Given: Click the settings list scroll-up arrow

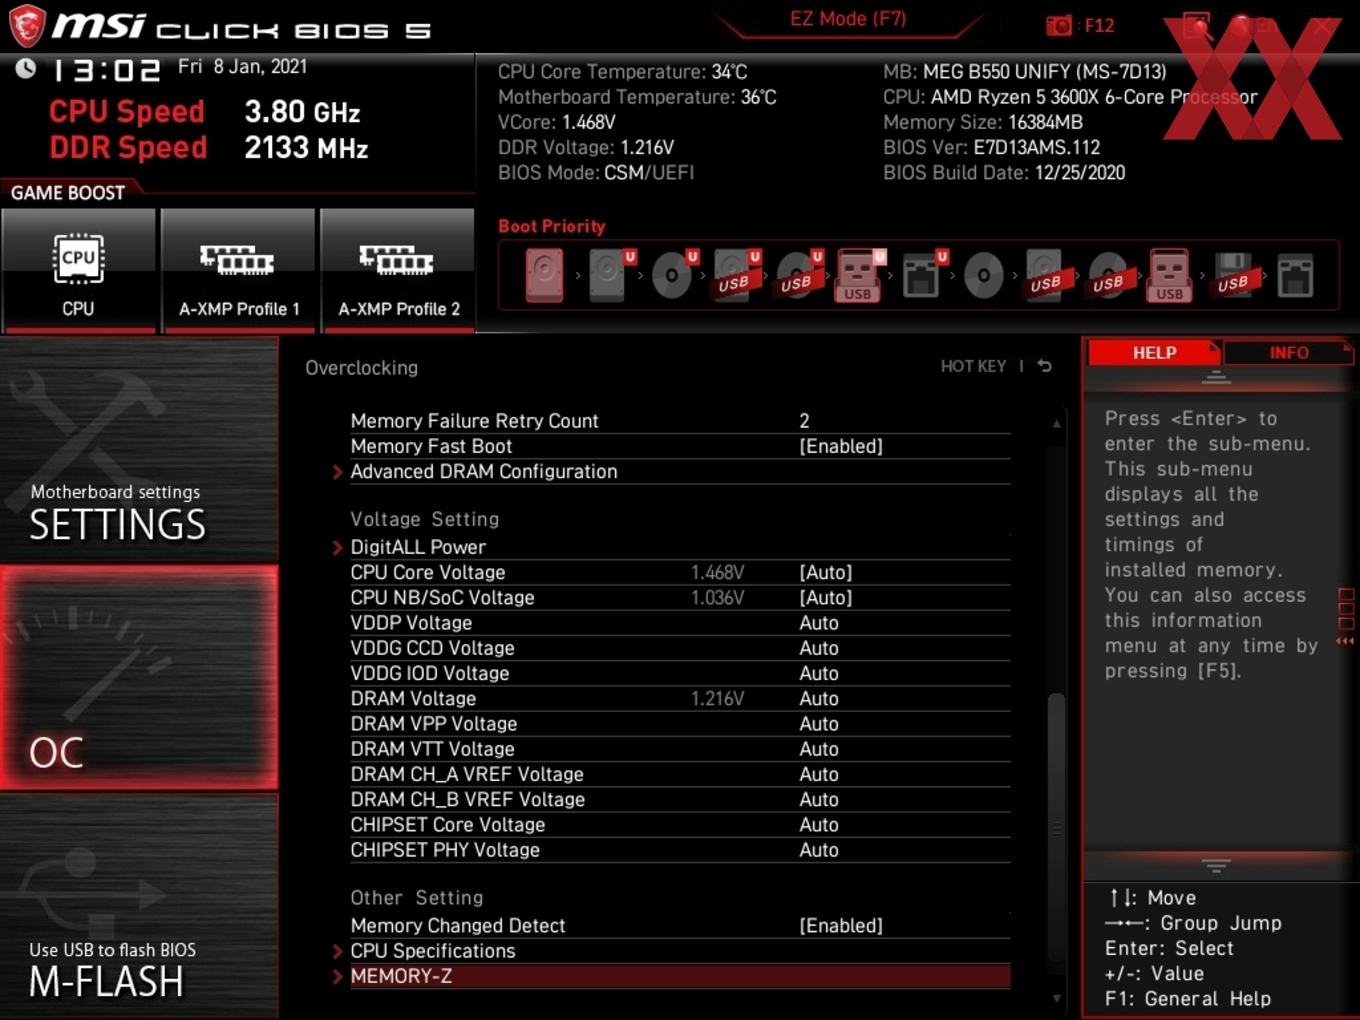Looking at the screenshot, I should (x=1056, y=423).
